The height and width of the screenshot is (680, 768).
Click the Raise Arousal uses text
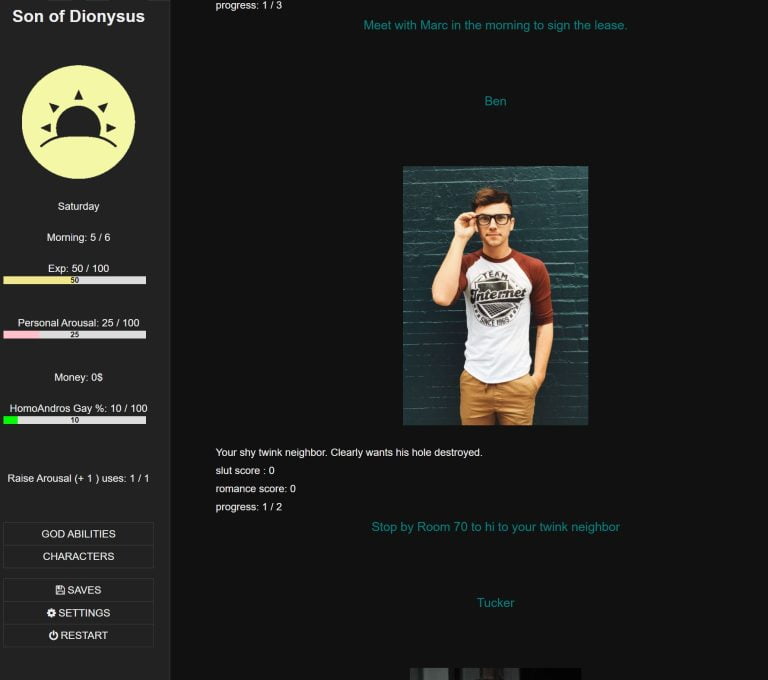[78, 479]
